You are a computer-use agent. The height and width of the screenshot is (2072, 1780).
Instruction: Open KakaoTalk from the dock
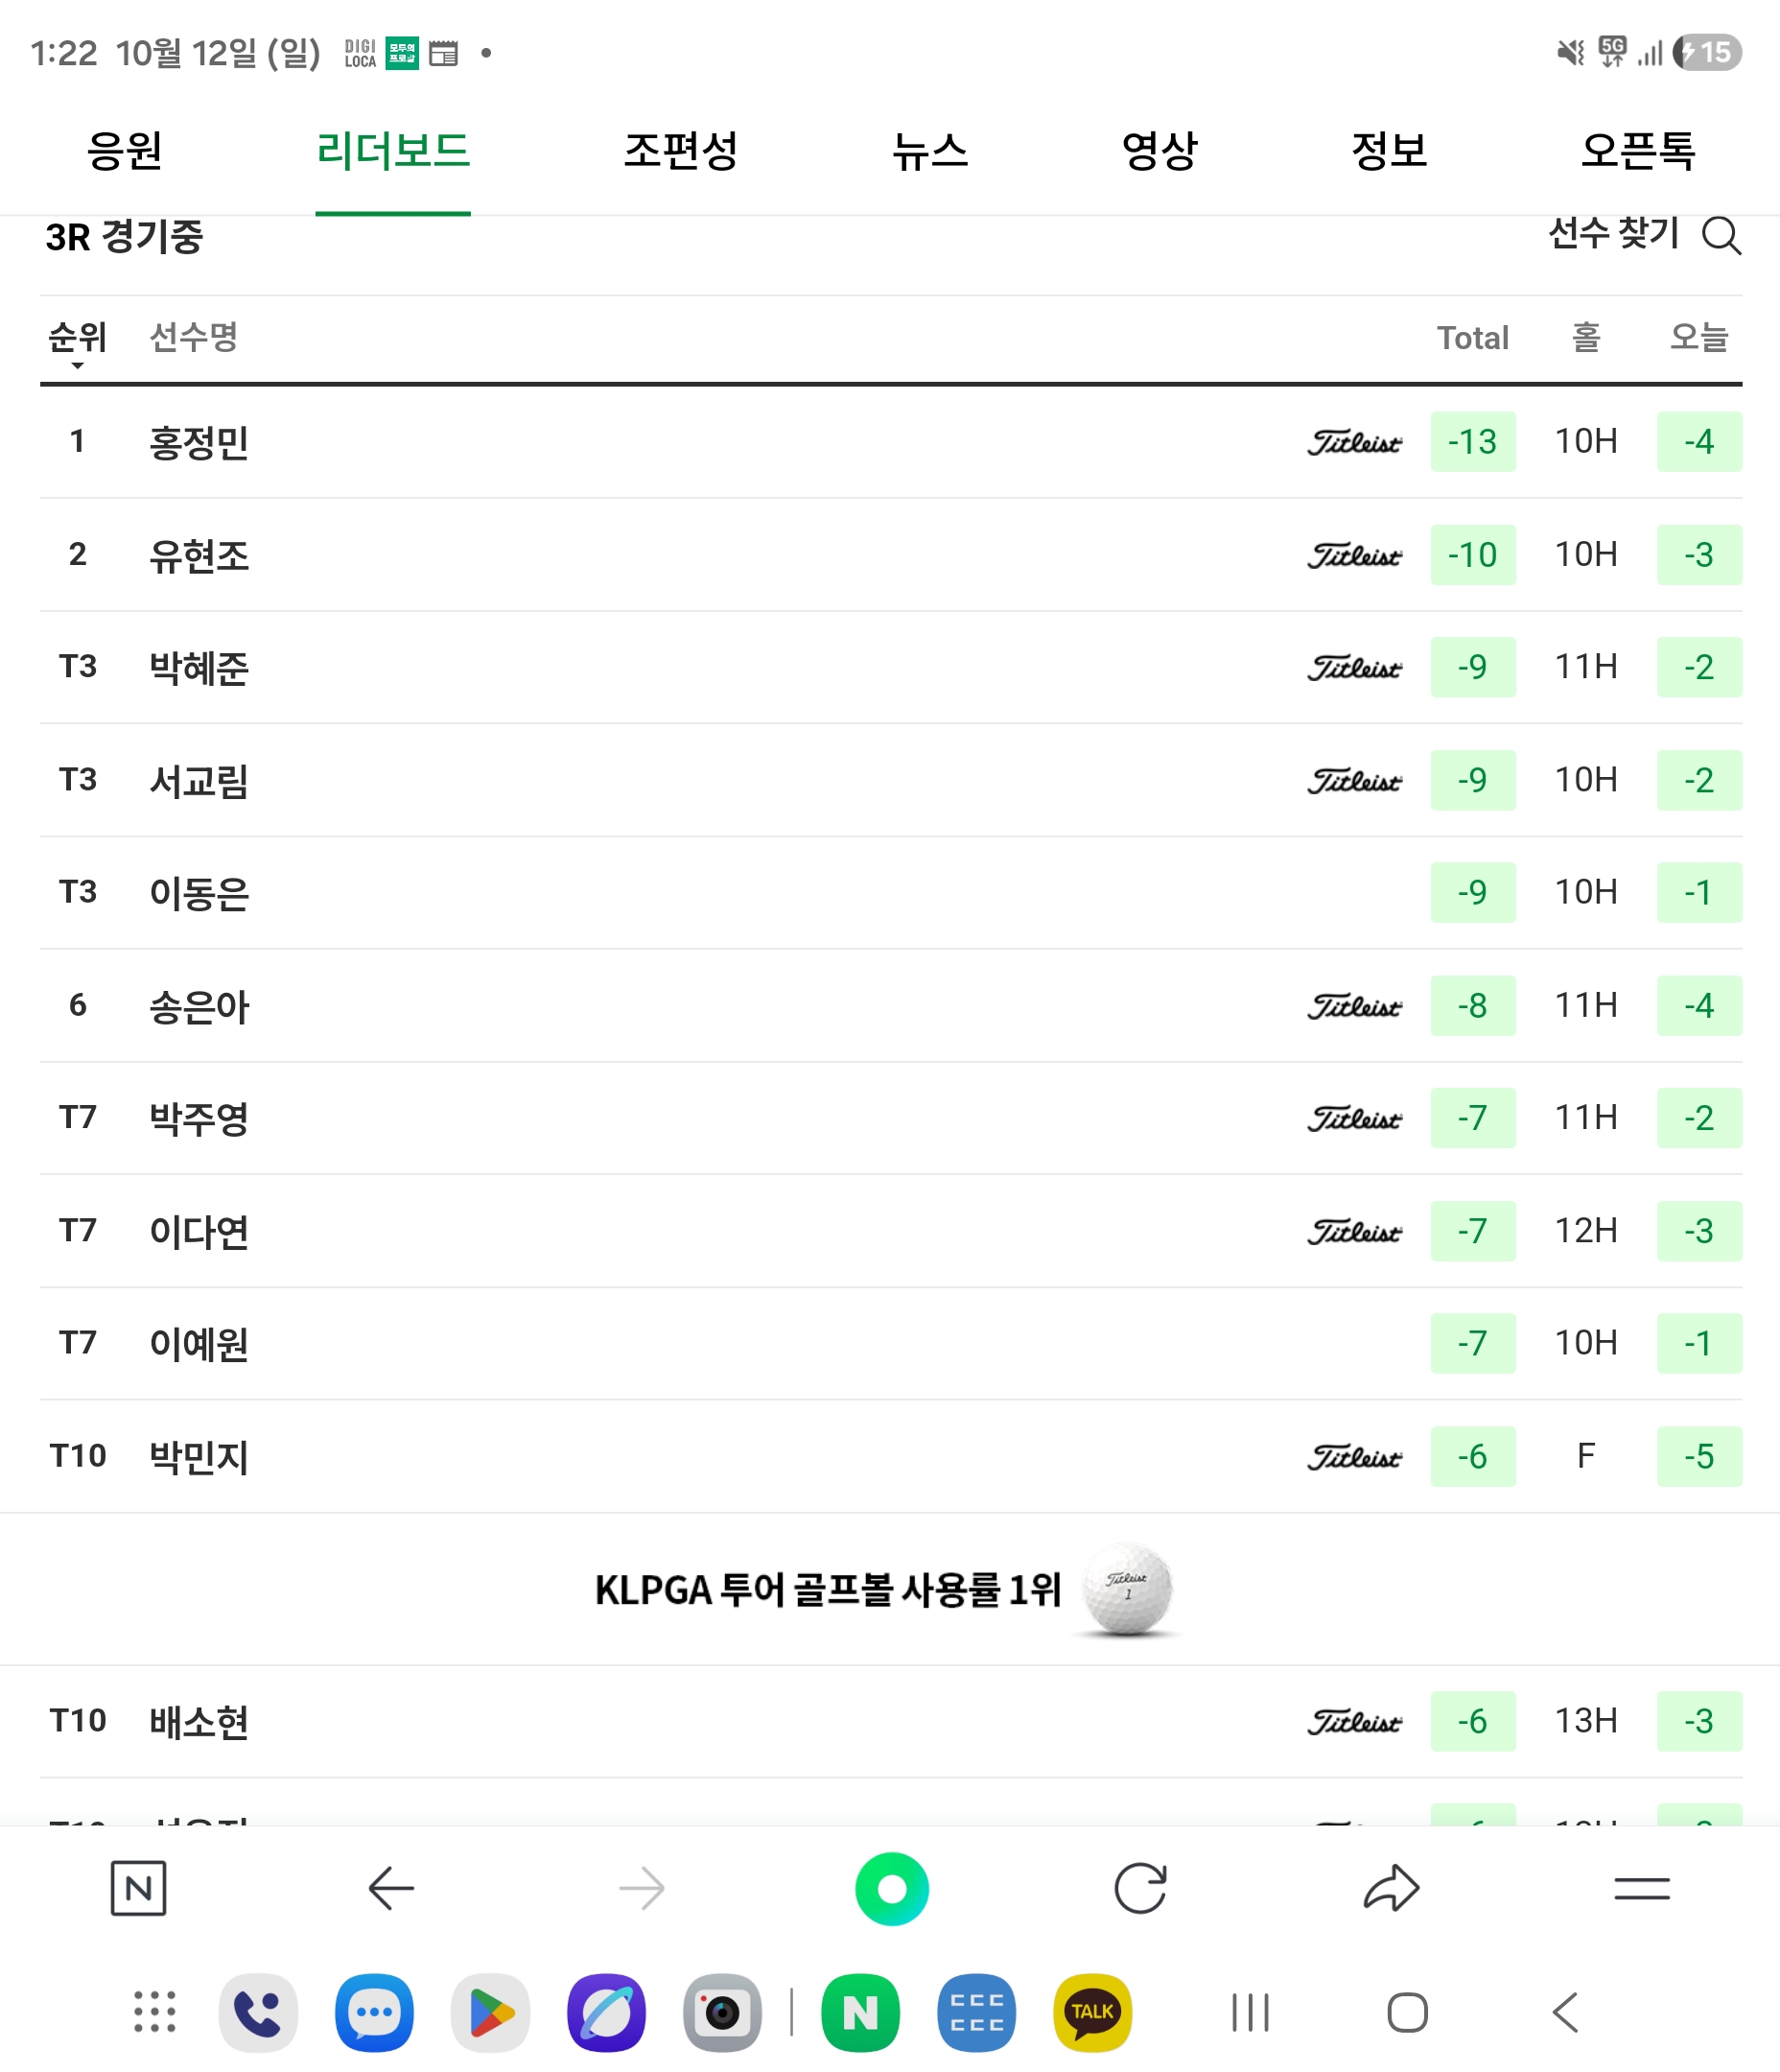[1092, 2012]
